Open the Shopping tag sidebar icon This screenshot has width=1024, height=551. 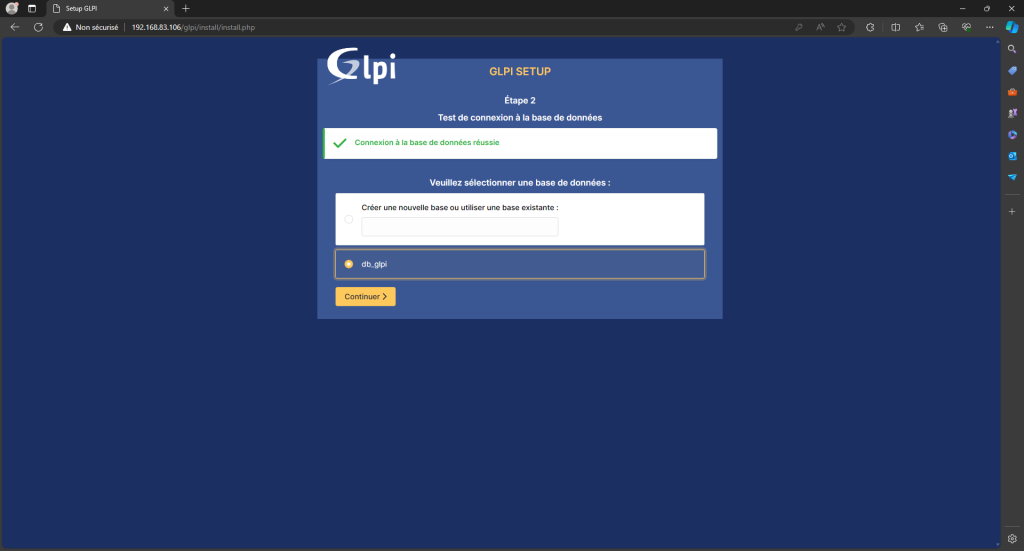pos(1011,70)
